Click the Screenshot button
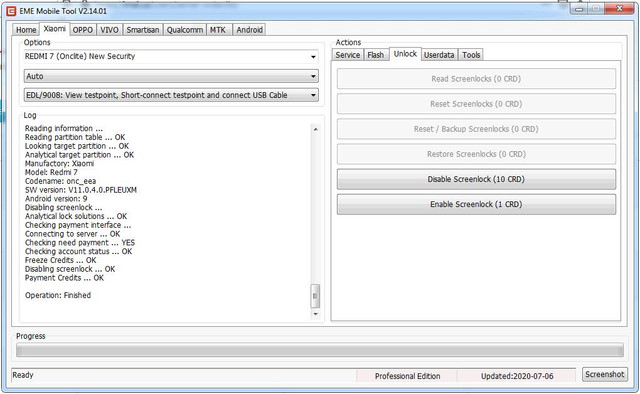This screenshot has width=640, height=394. pyautogui.click(x=604, y=374)
